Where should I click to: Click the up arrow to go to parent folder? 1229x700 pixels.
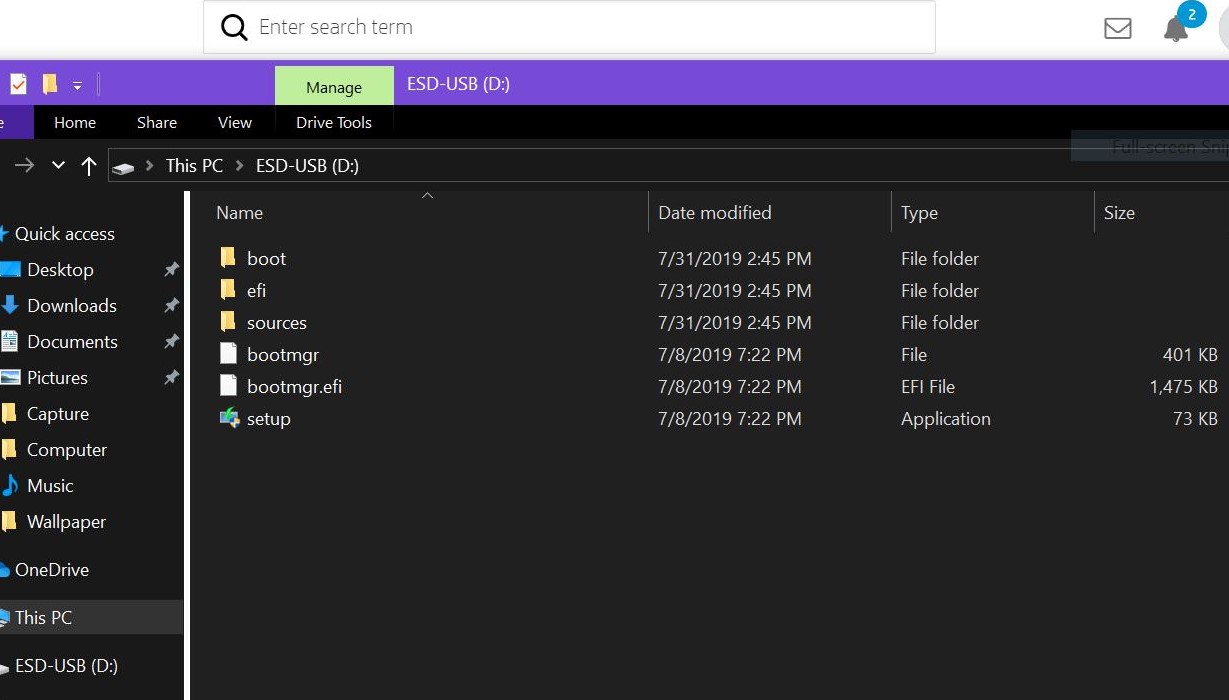pos(88,165)
